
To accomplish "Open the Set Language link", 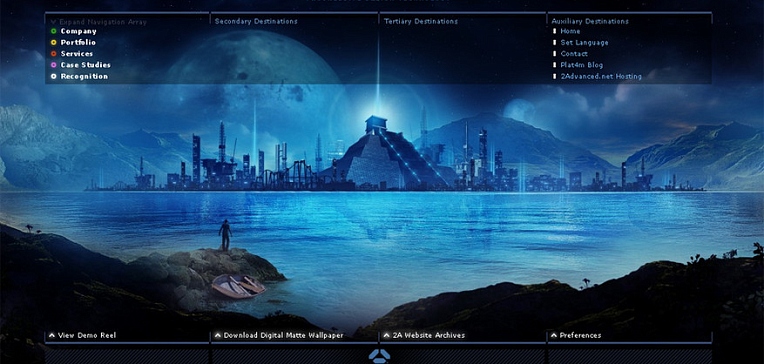I will [584, 42].
